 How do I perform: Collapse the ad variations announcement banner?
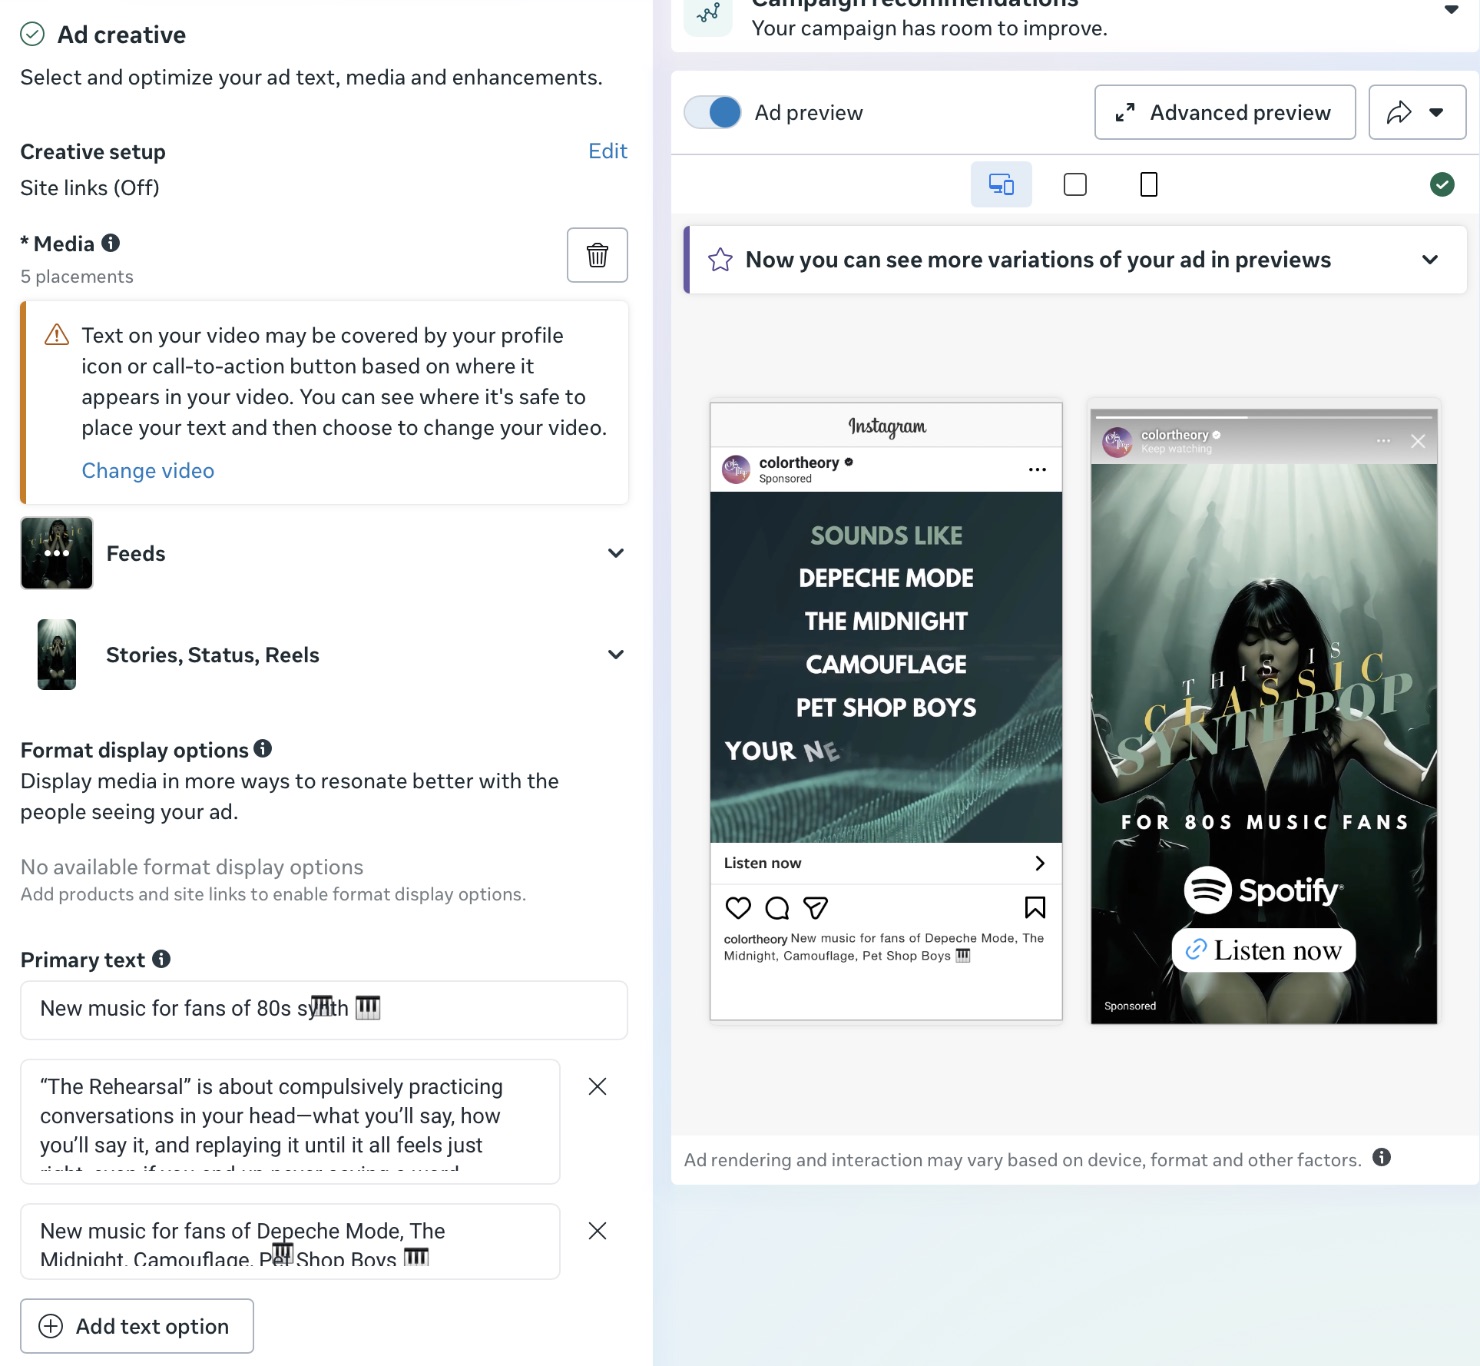[1428, 259]
